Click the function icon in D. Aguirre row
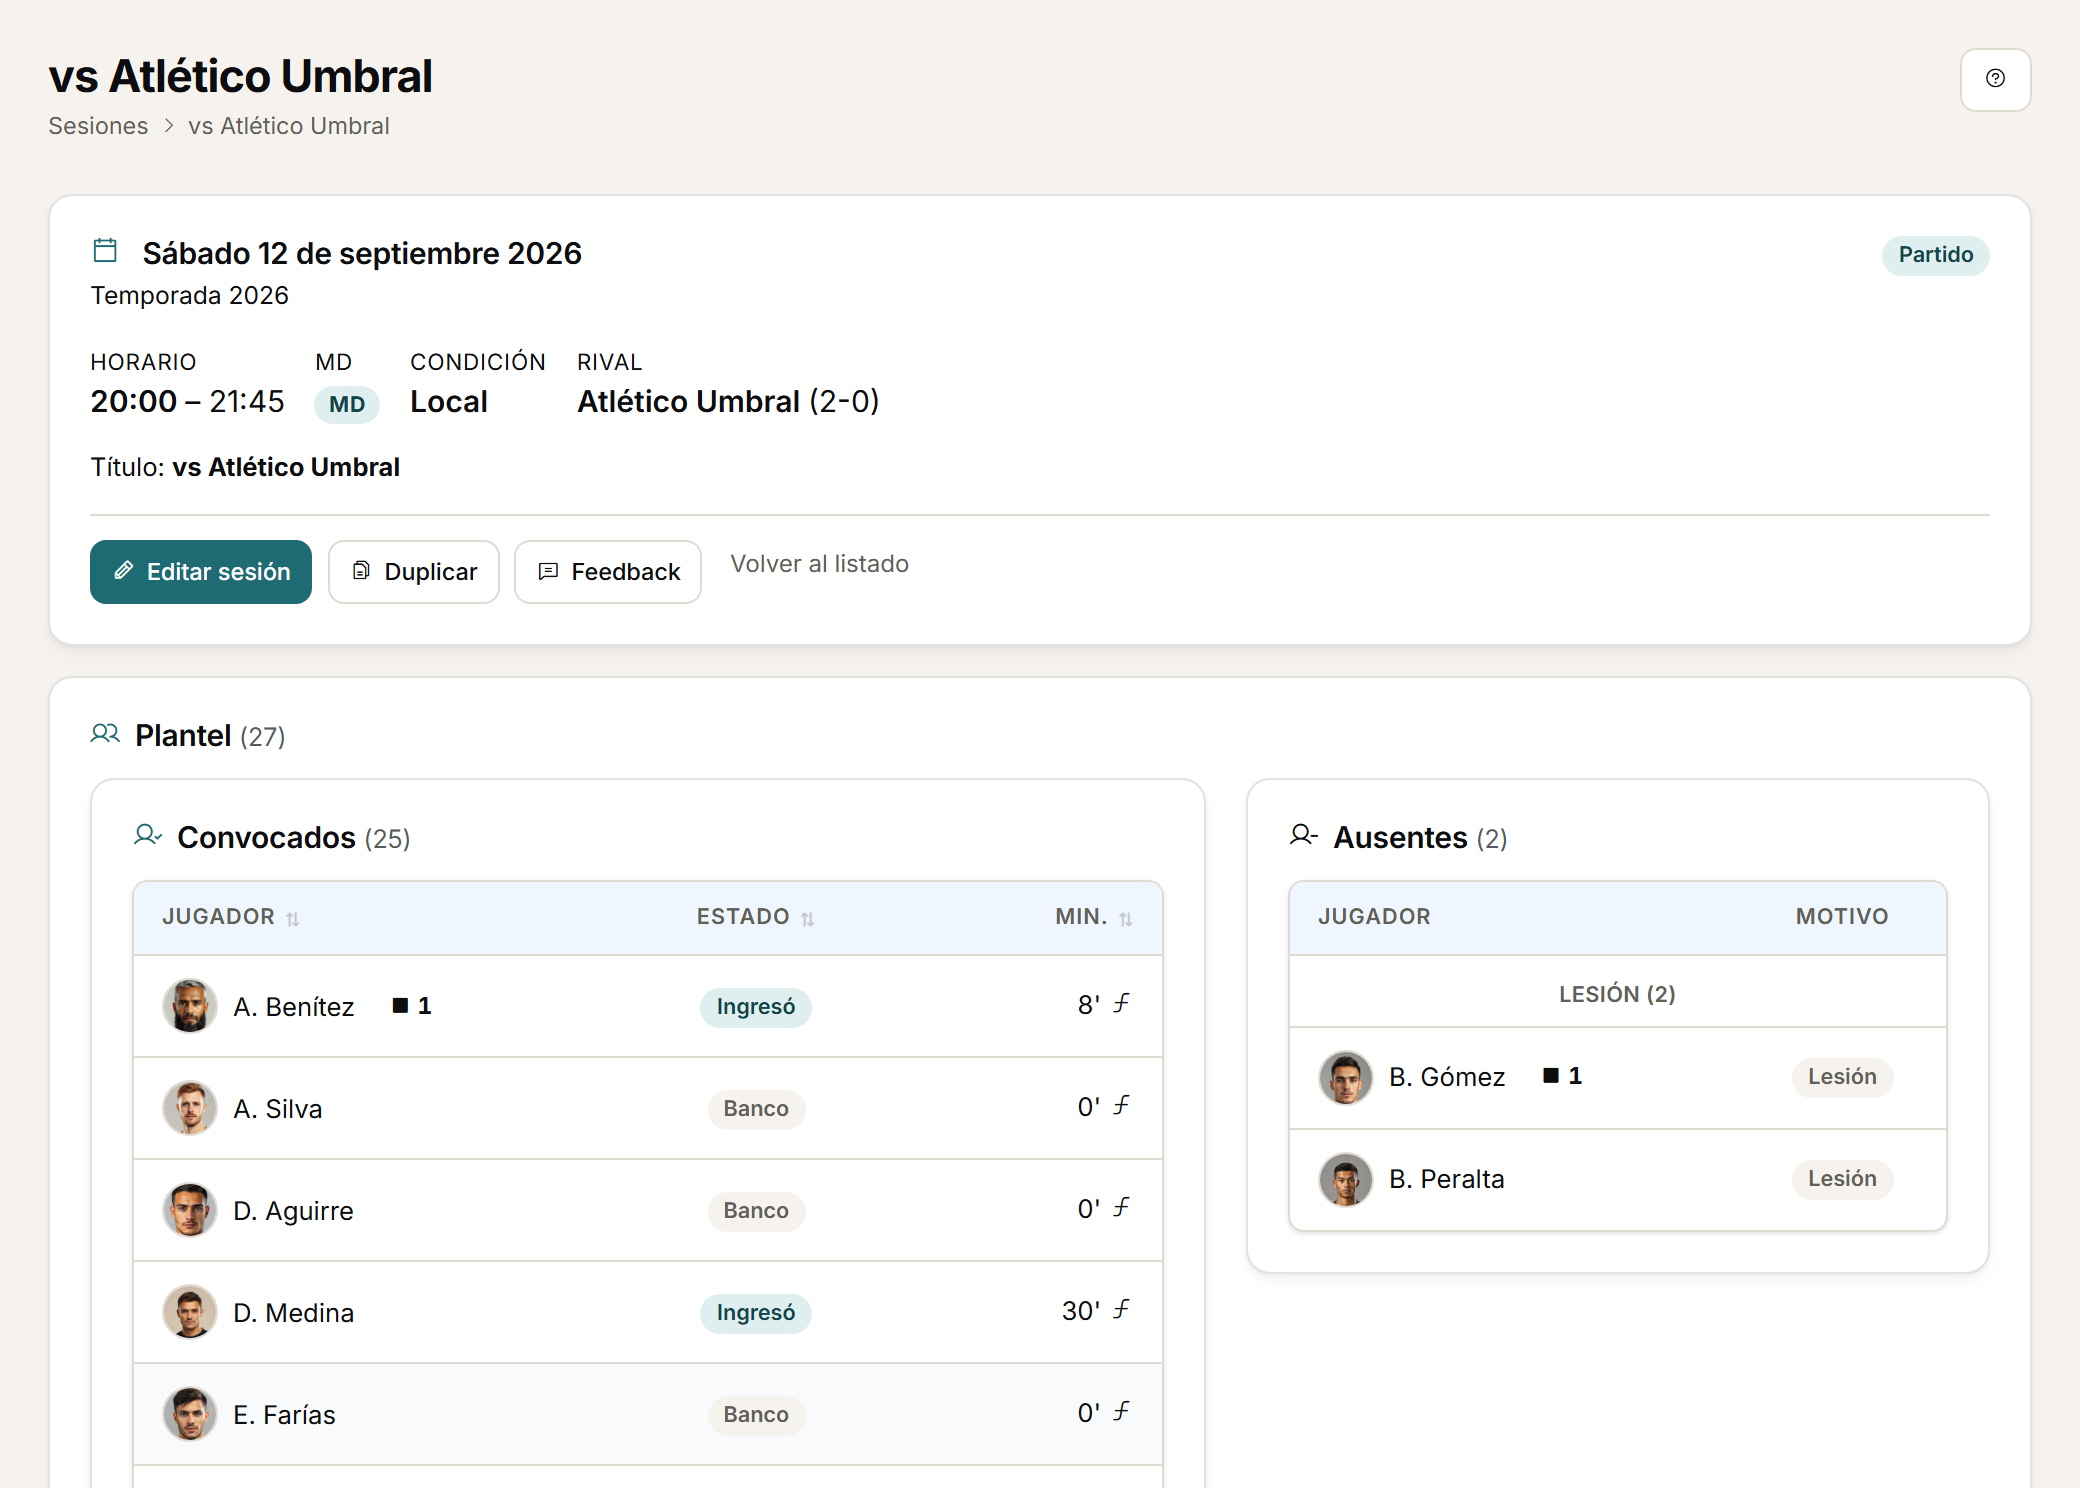2080x1488 pixels. click(1122, 1207)
